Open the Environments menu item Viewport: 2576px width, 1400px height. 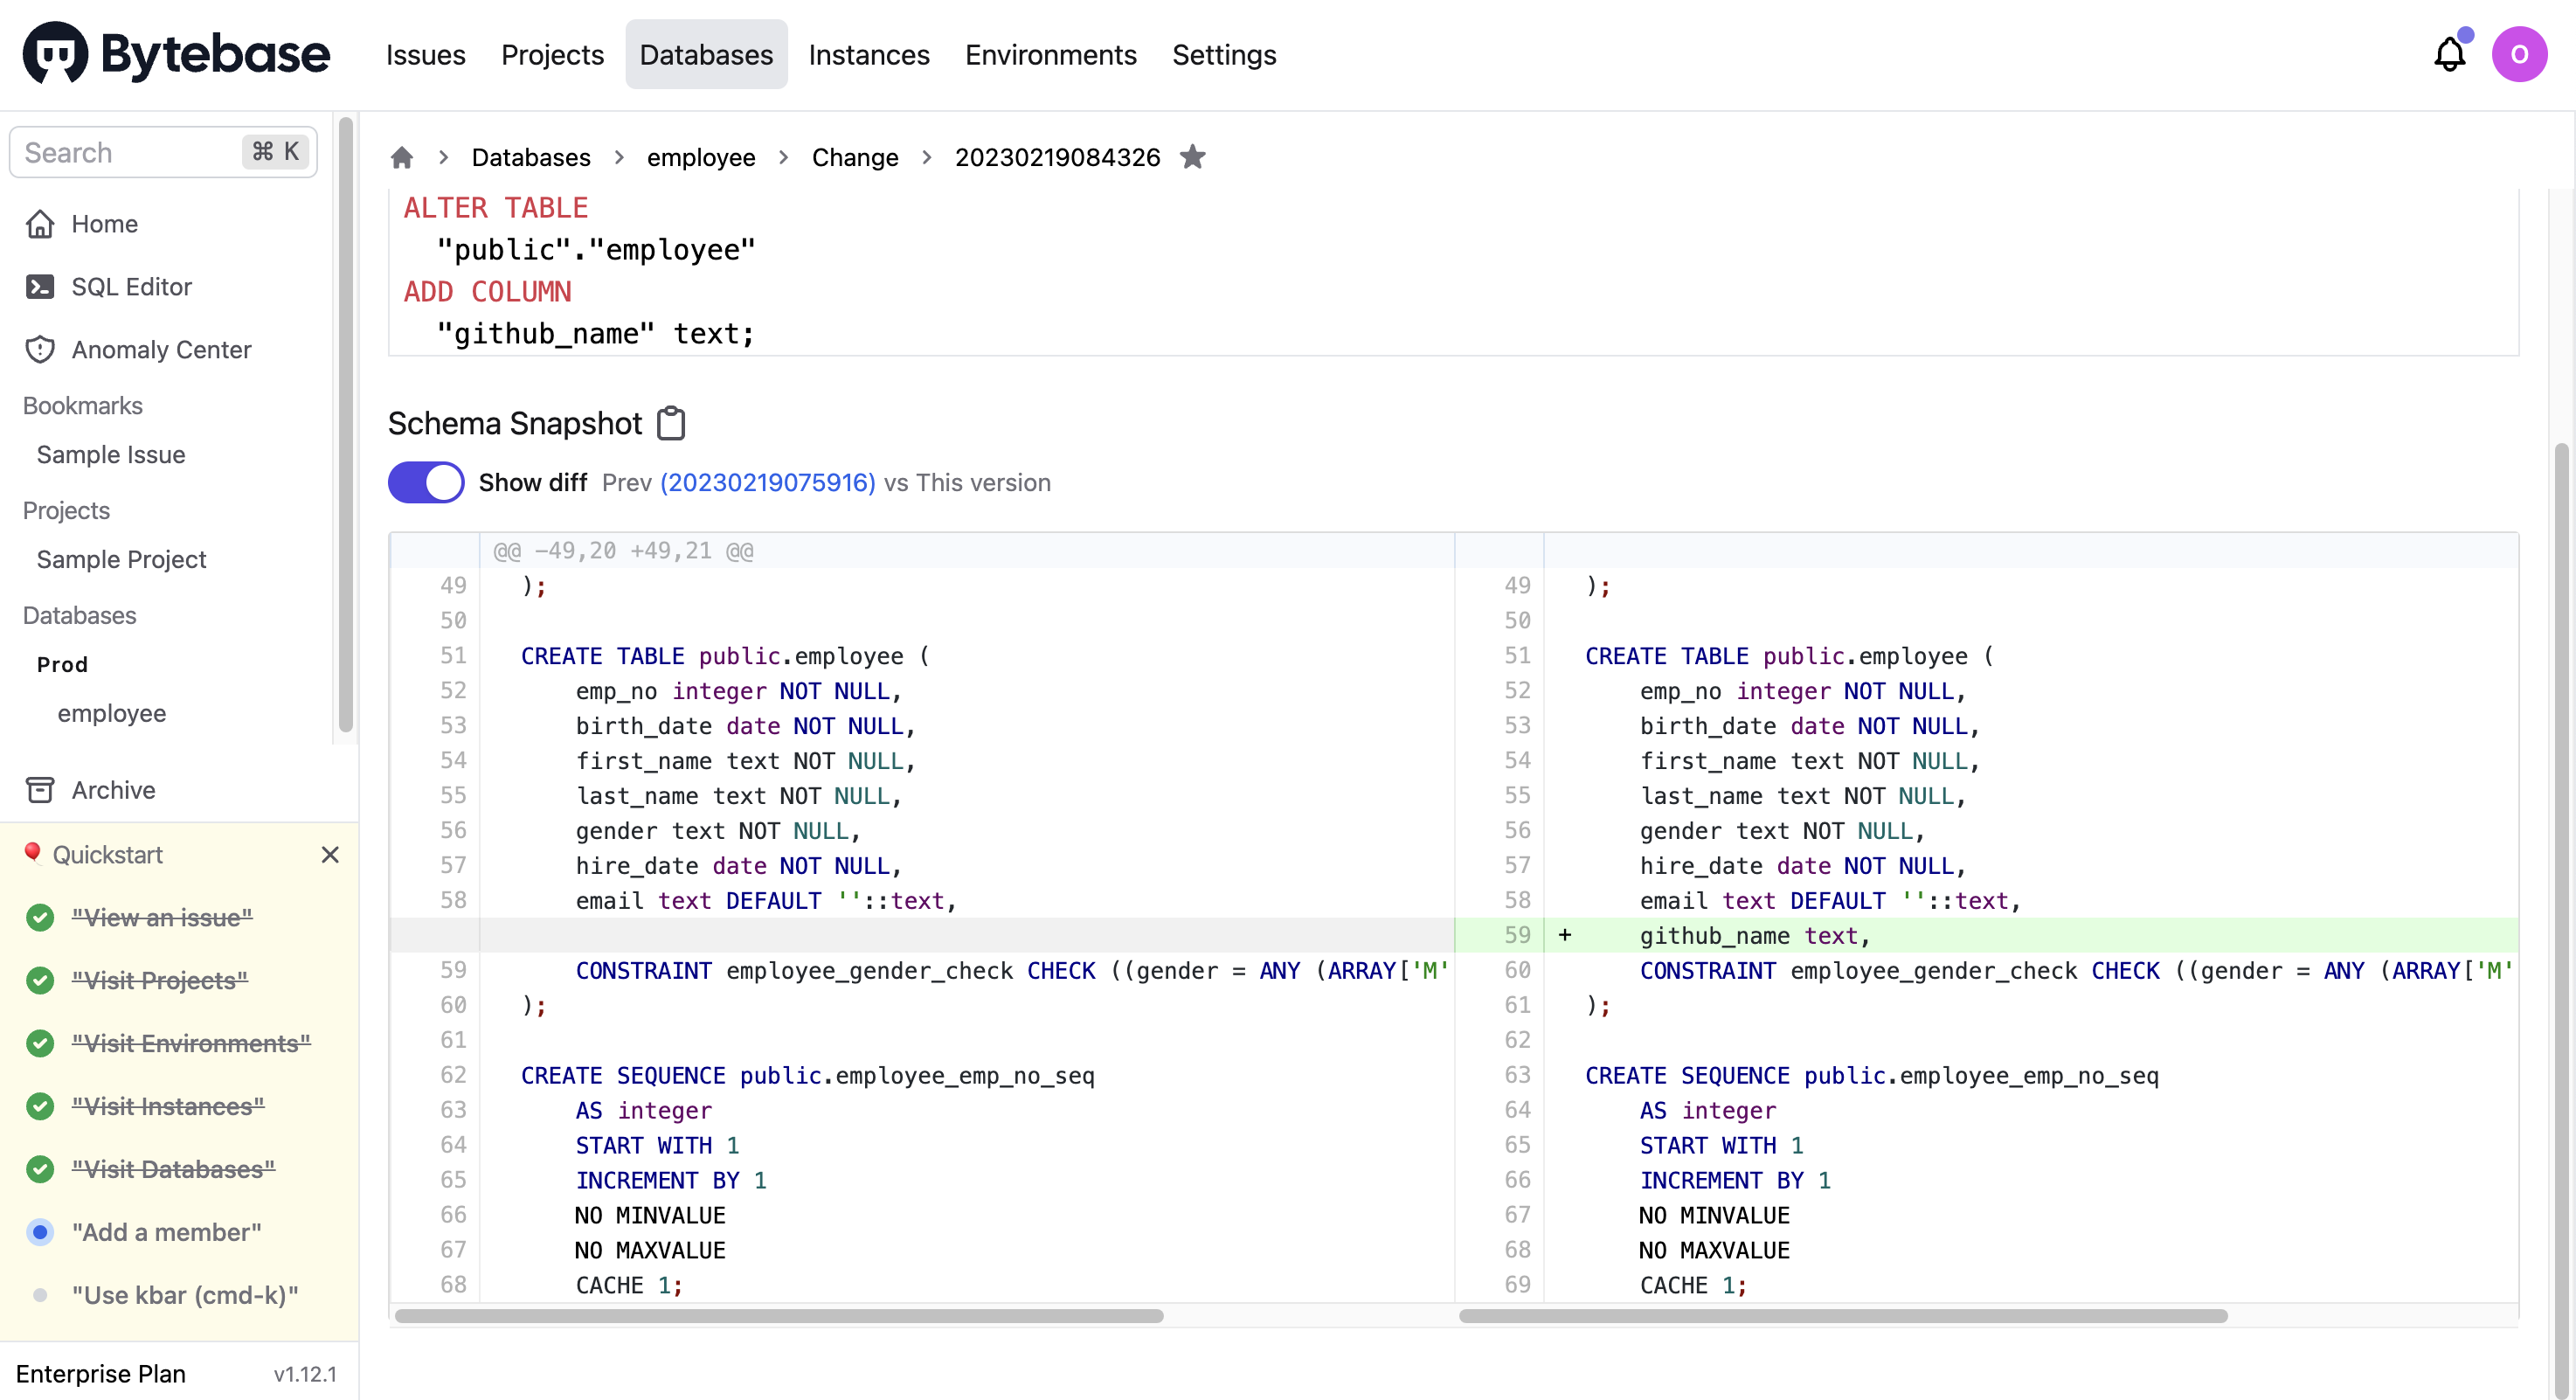1050,54
